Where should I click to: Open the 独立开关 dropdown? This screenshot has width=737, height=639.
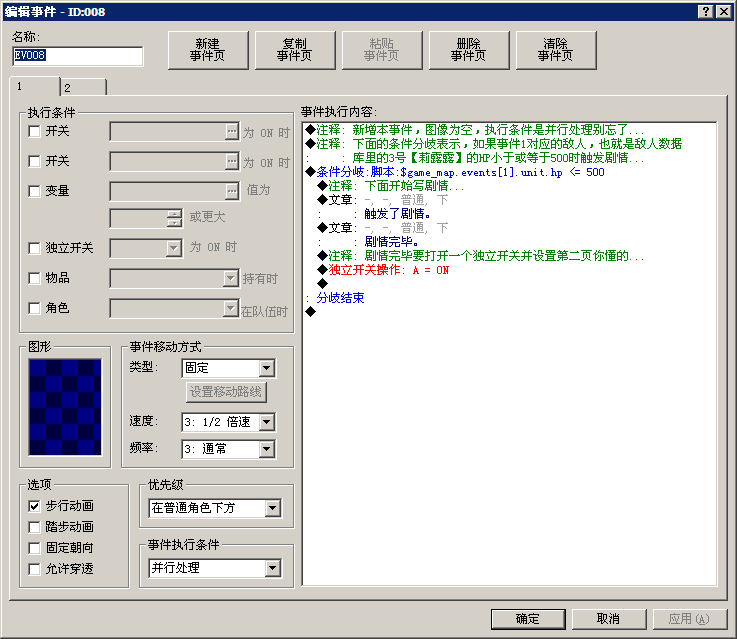coord(173,248)
